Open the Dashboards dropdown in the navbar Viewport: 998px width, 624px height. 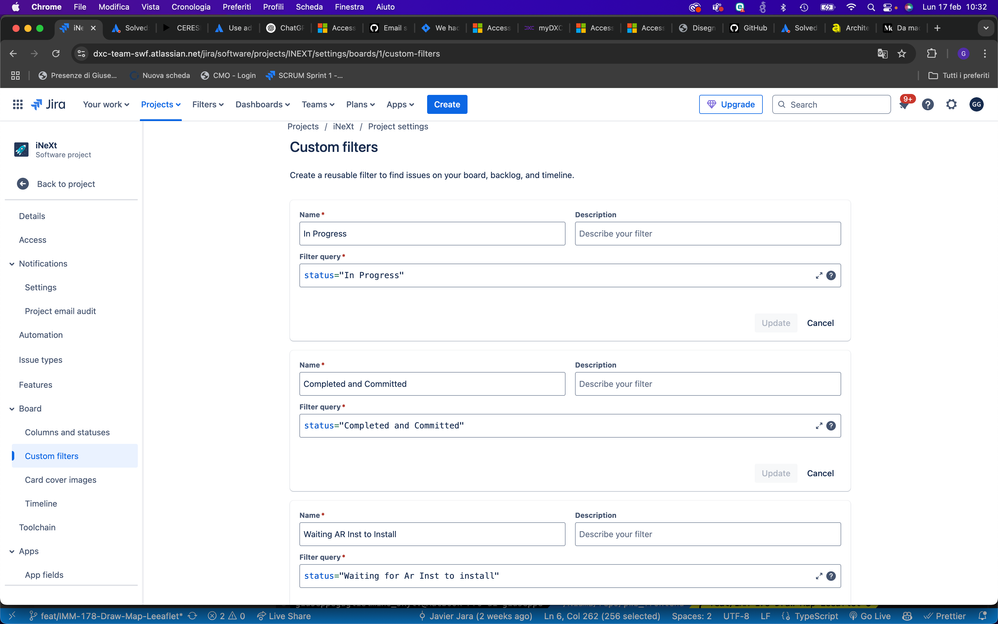(x=262, y=104)
